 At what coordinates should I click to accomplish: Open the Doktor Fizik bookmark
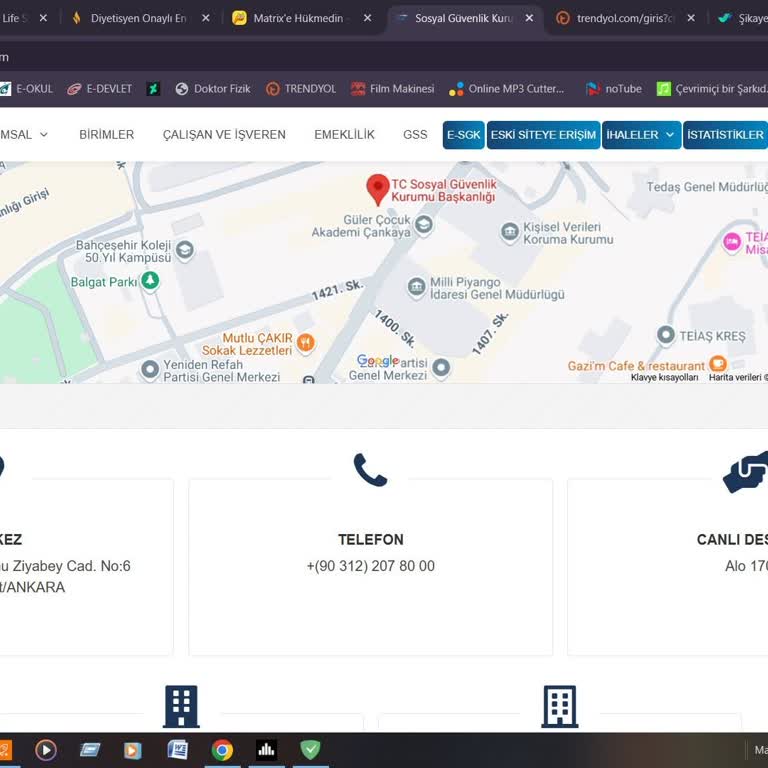(x=213, y=89)
